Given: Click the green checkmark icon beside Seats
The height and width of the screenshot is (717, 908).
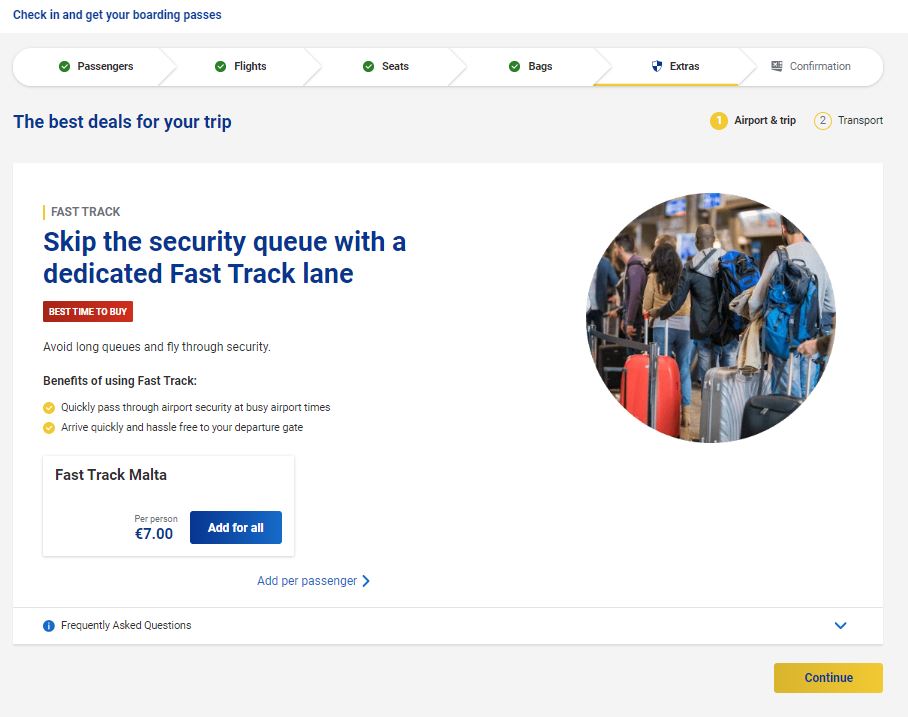Looking at the screenshot, I should (x=368, y=67).
